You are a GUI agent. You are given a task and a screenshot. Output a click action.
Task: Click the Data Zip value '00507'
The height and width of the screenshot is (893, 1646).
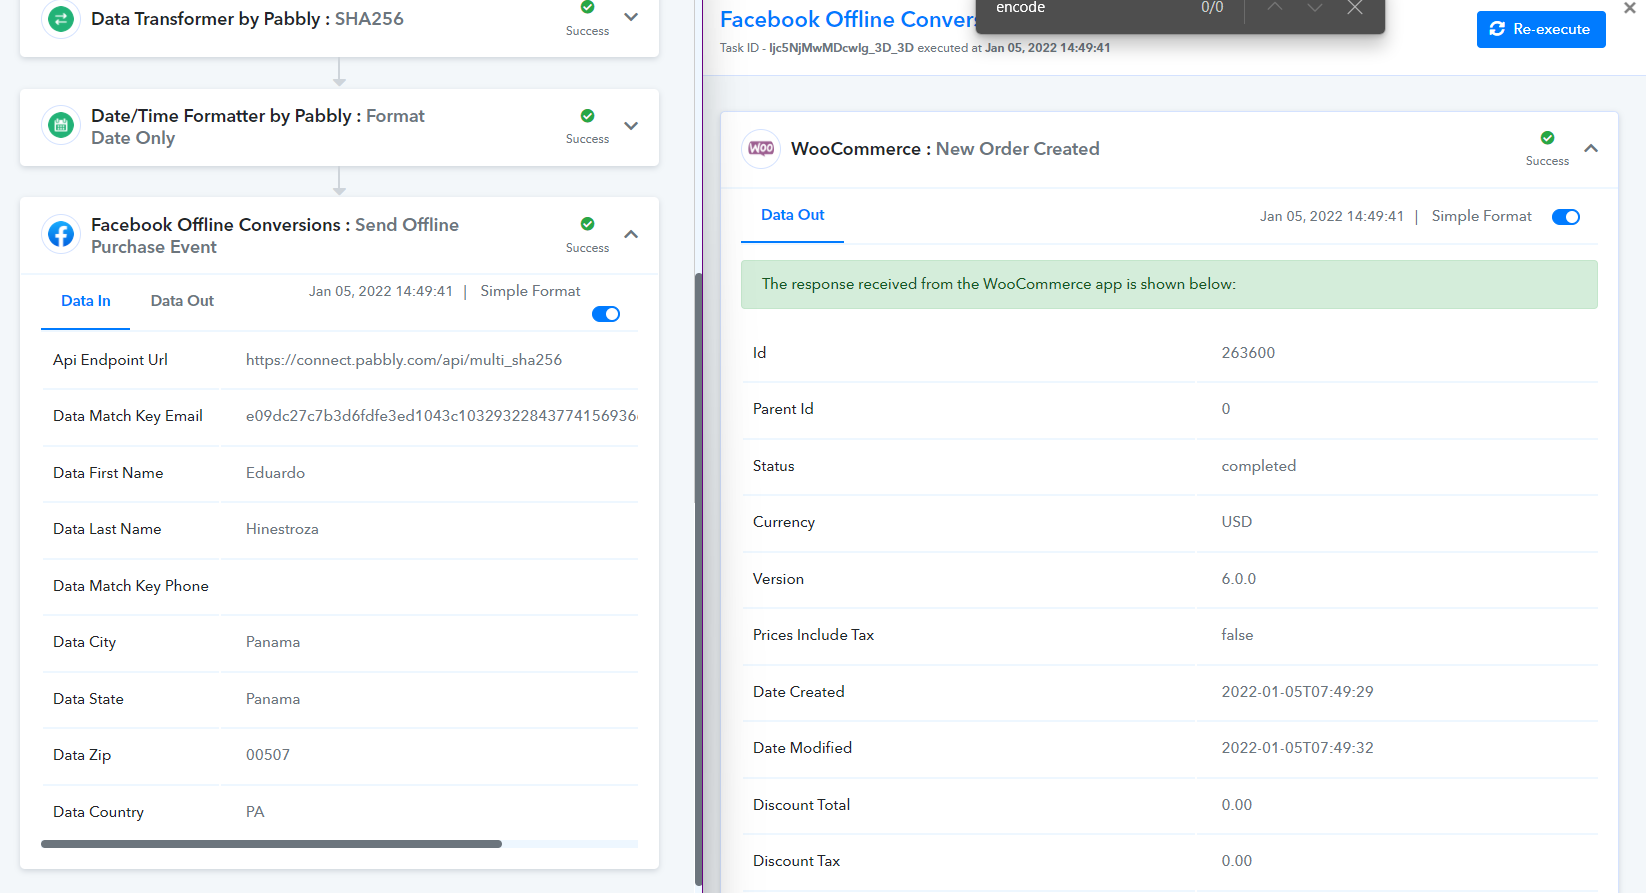click(268, 755)
